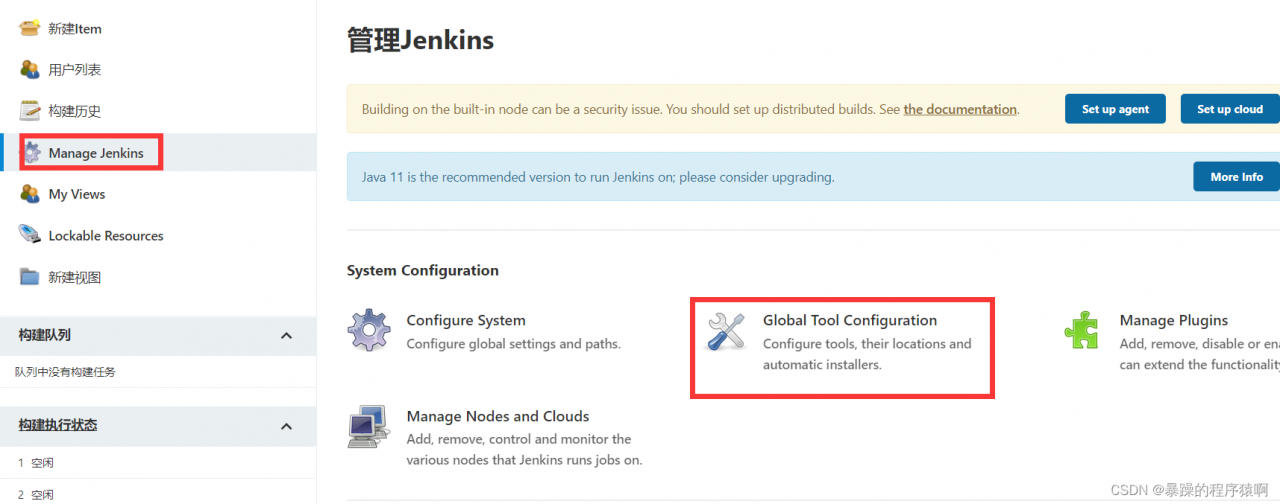Click the System Configuration heading
This screenshot has height=504, width=1280.
[423, 270]
